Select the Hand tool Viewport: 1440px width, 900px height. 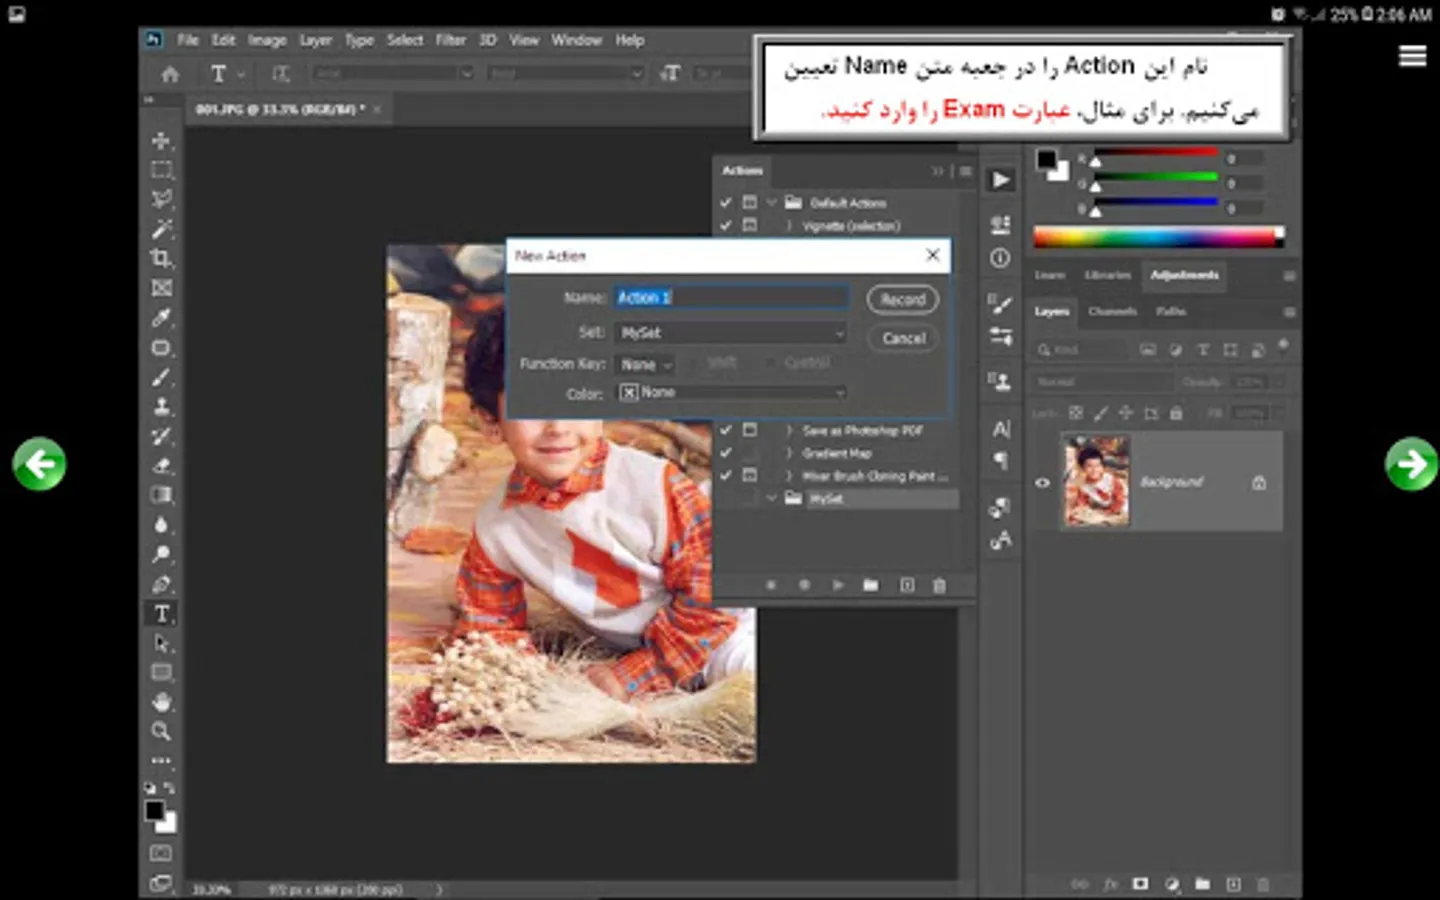(x=161, y=702)
